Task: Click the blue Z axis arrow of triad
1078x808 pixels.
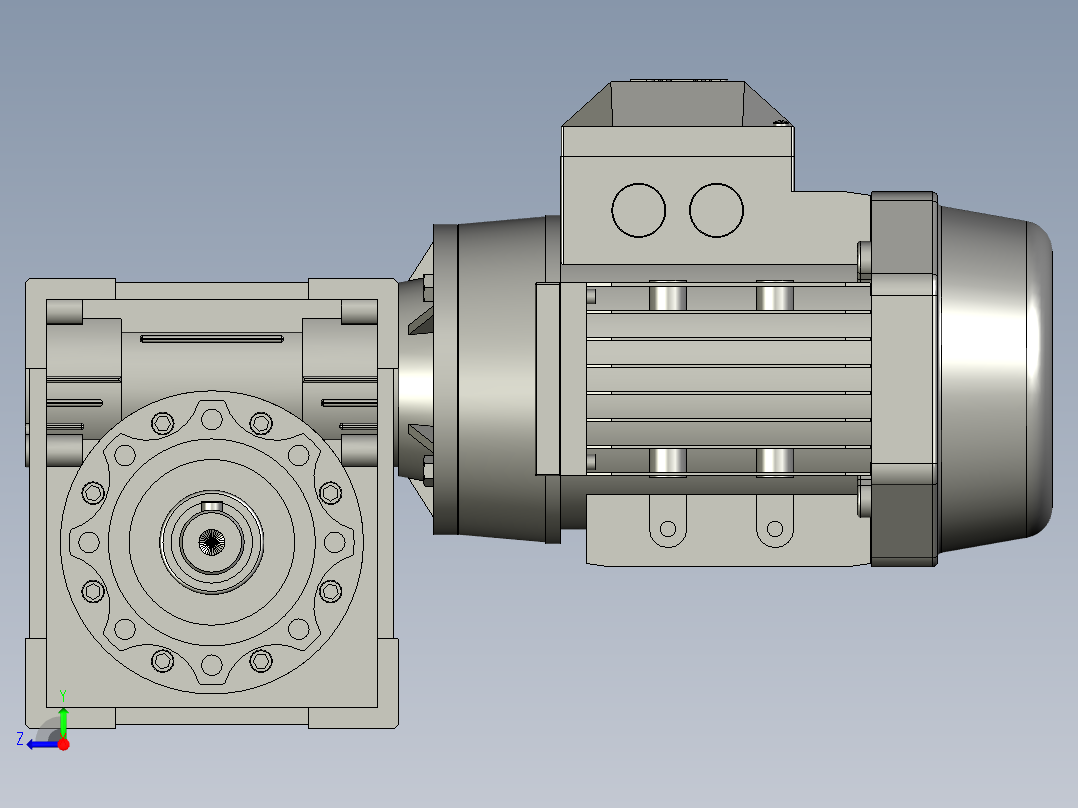Action: coord(41,744)
